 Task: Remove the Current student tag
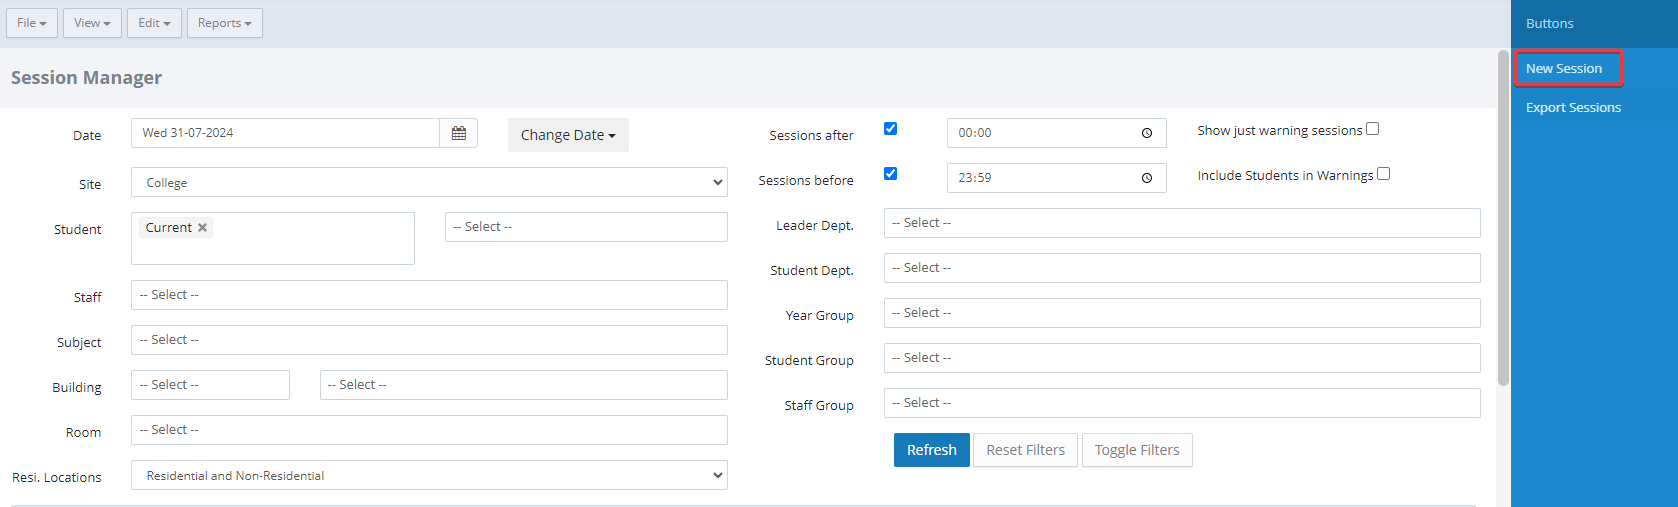point(203,228)
